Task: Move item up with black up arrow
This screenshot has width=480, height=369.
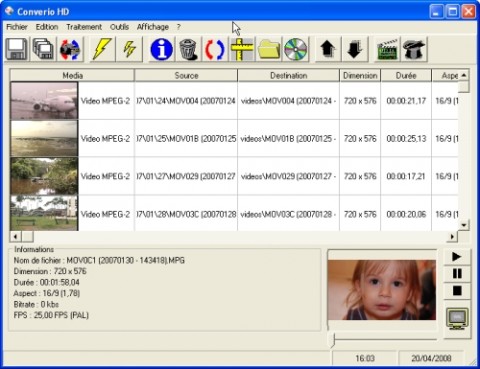Action: pyautogui.click(x=328, y=49)
